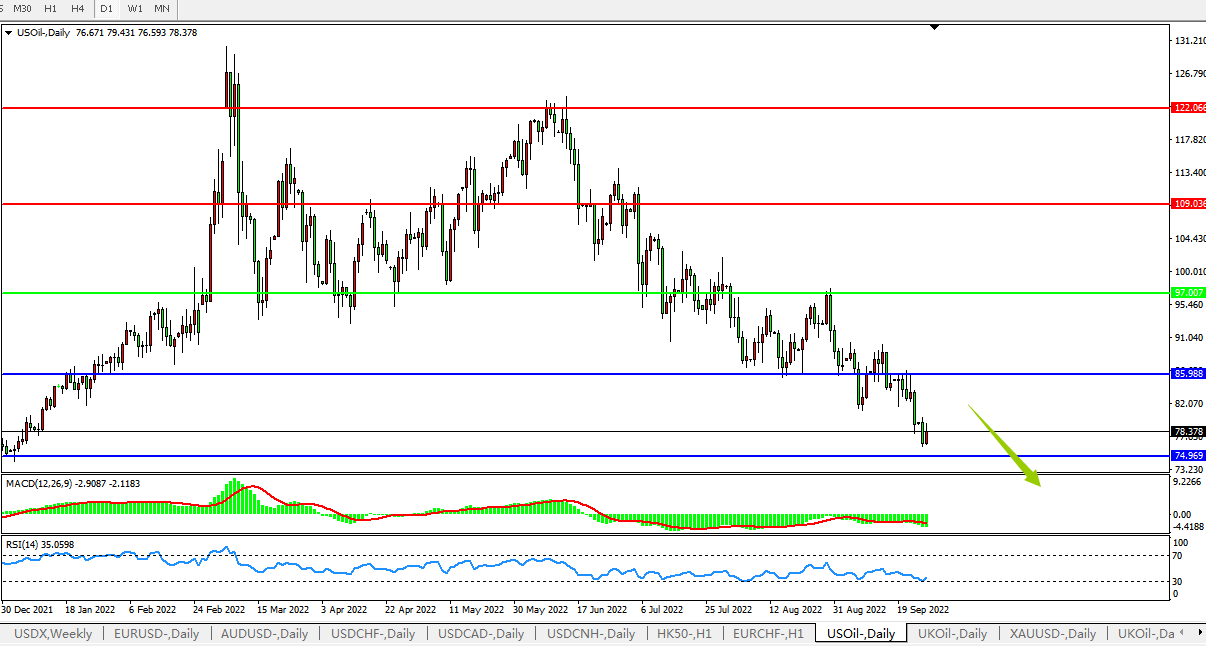This screenshot has height=646, width=1206.
Task: Switch to the XAUUSD-,Daily tab
Action: [x=1052, y=633]
